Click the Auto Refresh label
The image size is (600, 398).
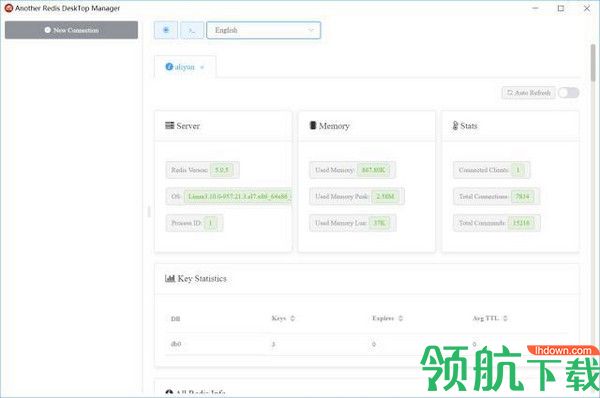528,93
